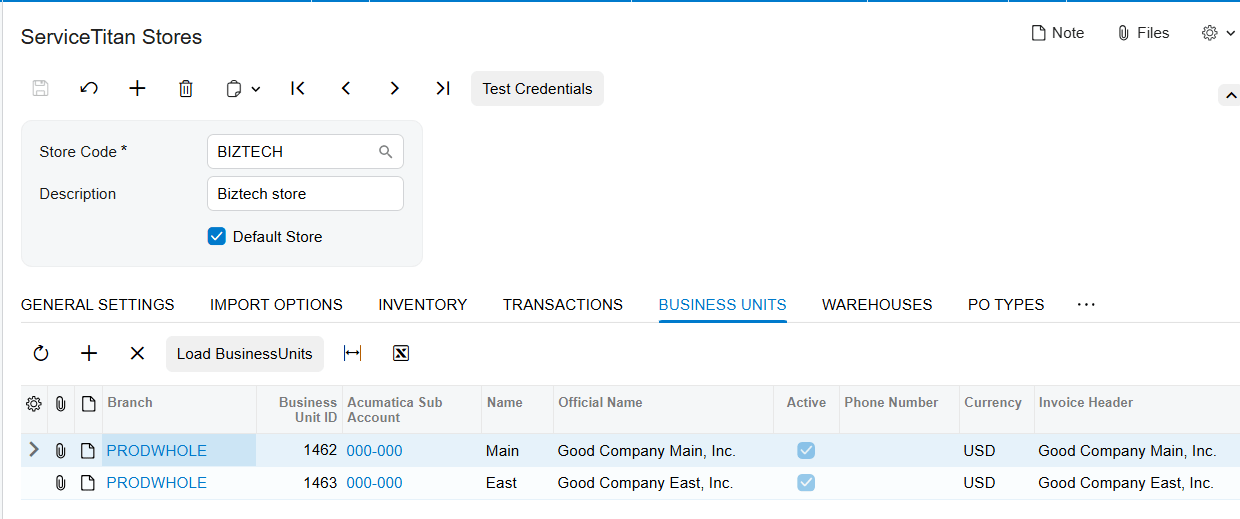The image size is (1240, 519).
Task: Select the Business Unit ID cell 1462
Action: 300,451
